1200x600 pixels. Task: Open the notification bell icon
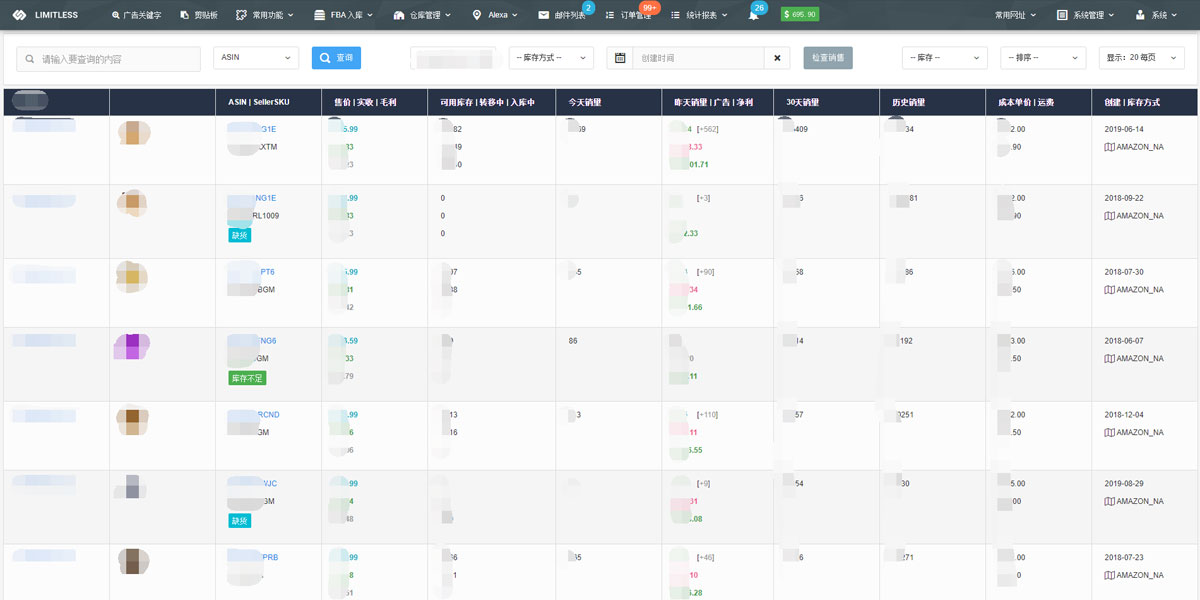pyautogui.click(x=753, y=15)
